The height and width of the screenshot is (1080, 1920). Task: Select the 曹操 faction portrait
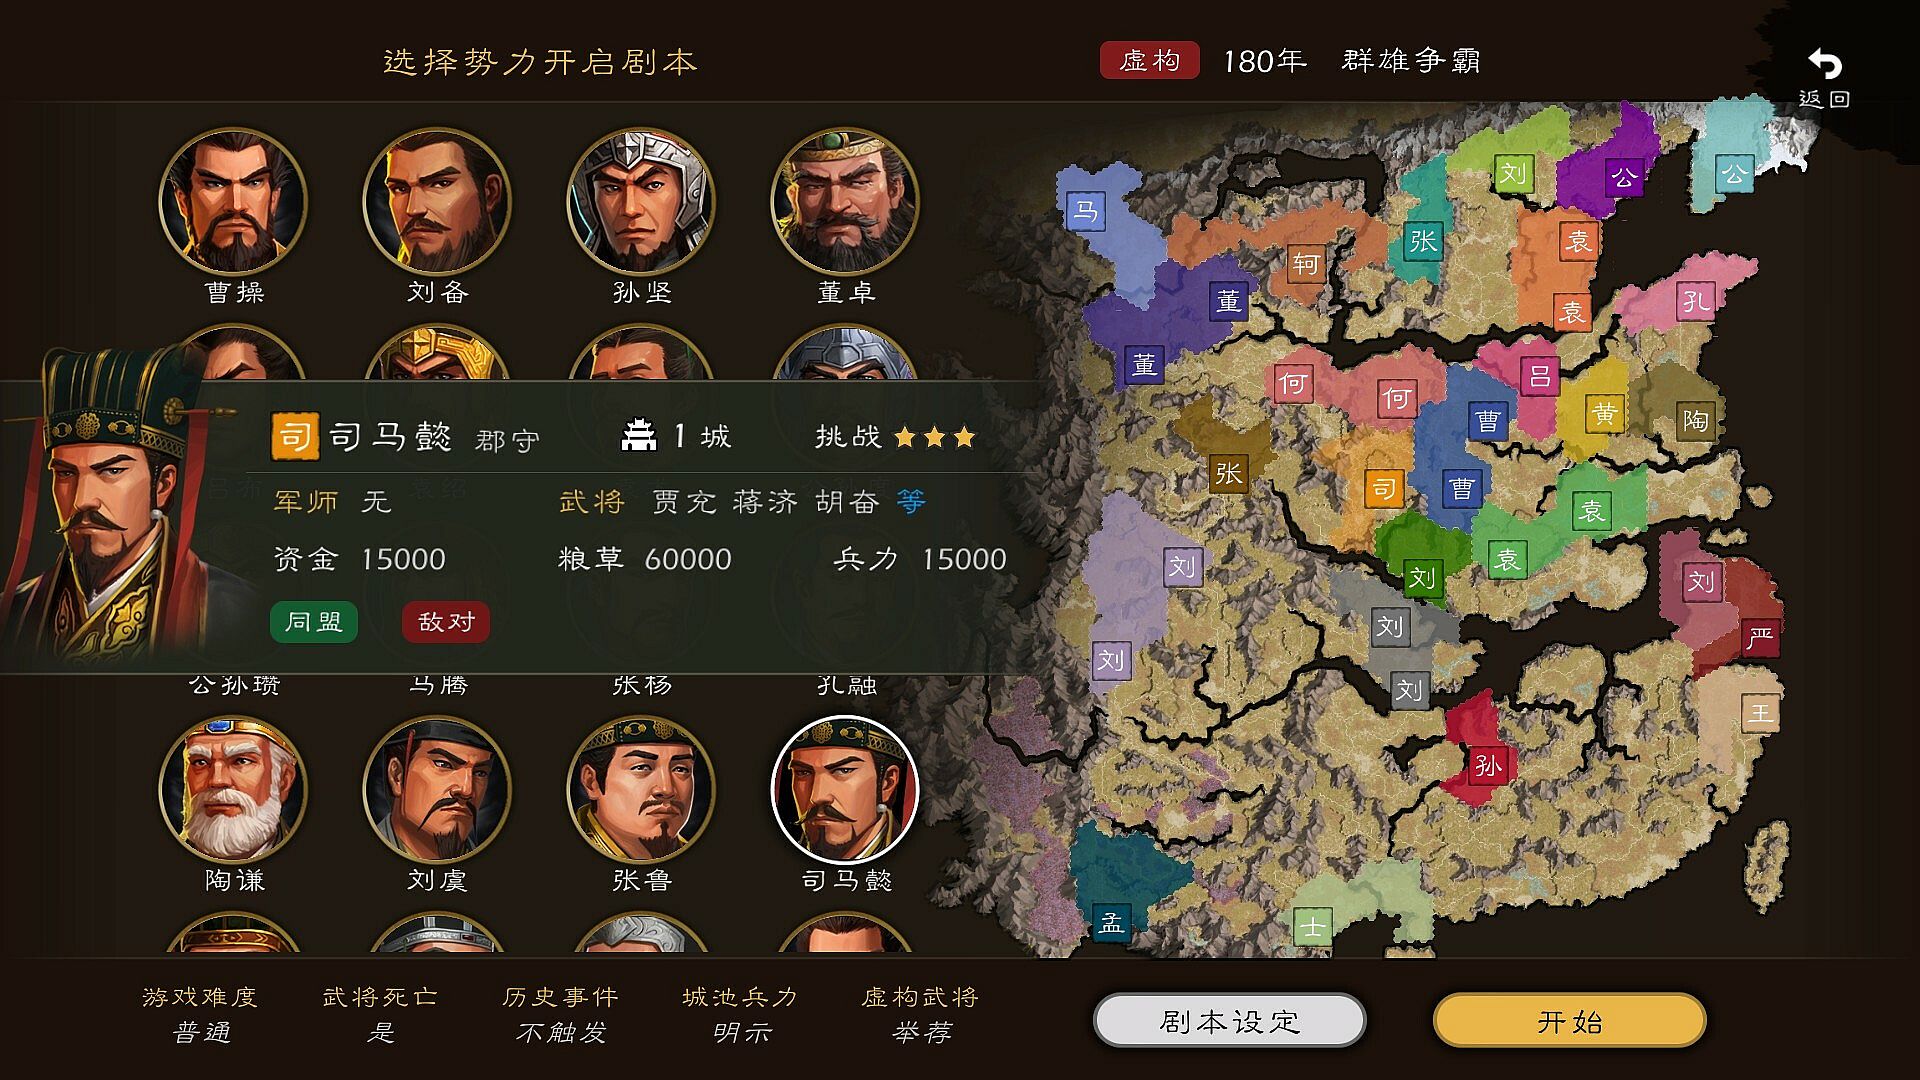point(234,201)
